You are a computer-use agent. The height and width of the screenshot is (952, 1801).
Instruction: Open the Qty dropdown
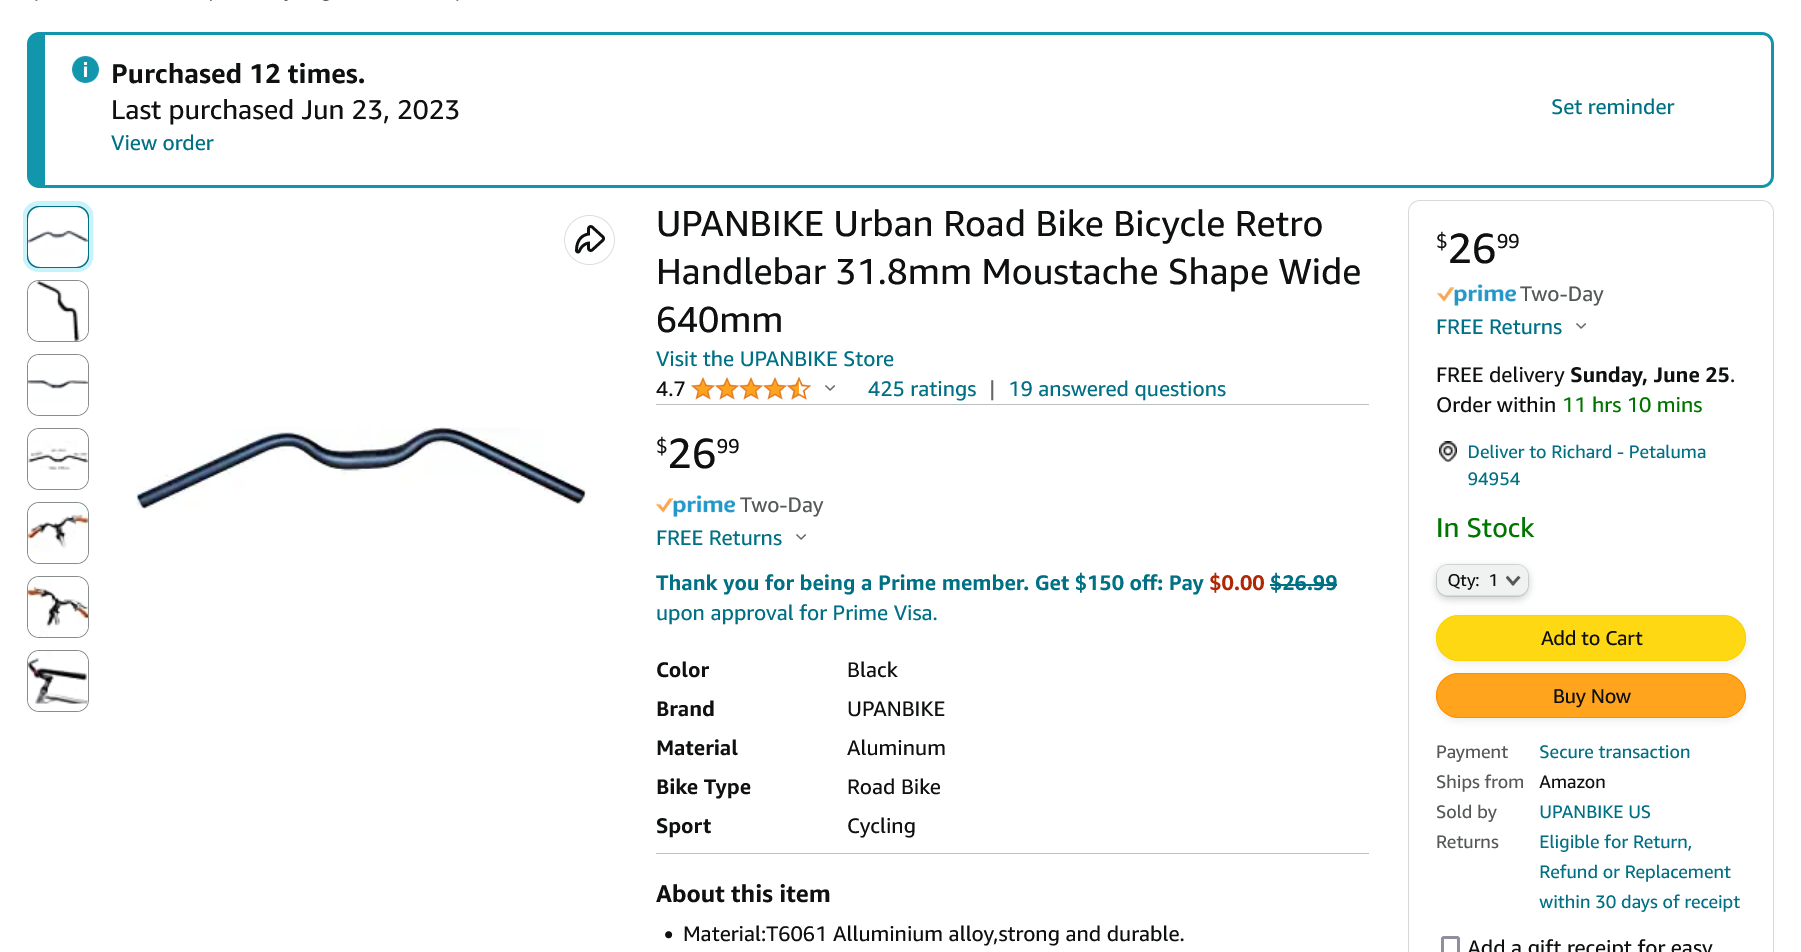click(x=1482, y=581)
